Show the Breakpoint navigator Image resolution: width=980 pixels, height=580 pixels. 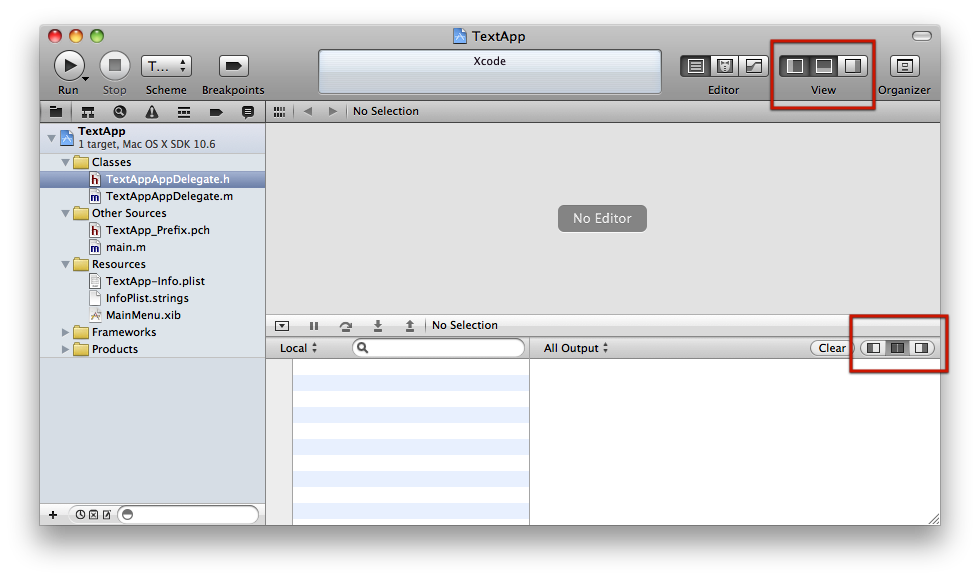click(216, 112)
